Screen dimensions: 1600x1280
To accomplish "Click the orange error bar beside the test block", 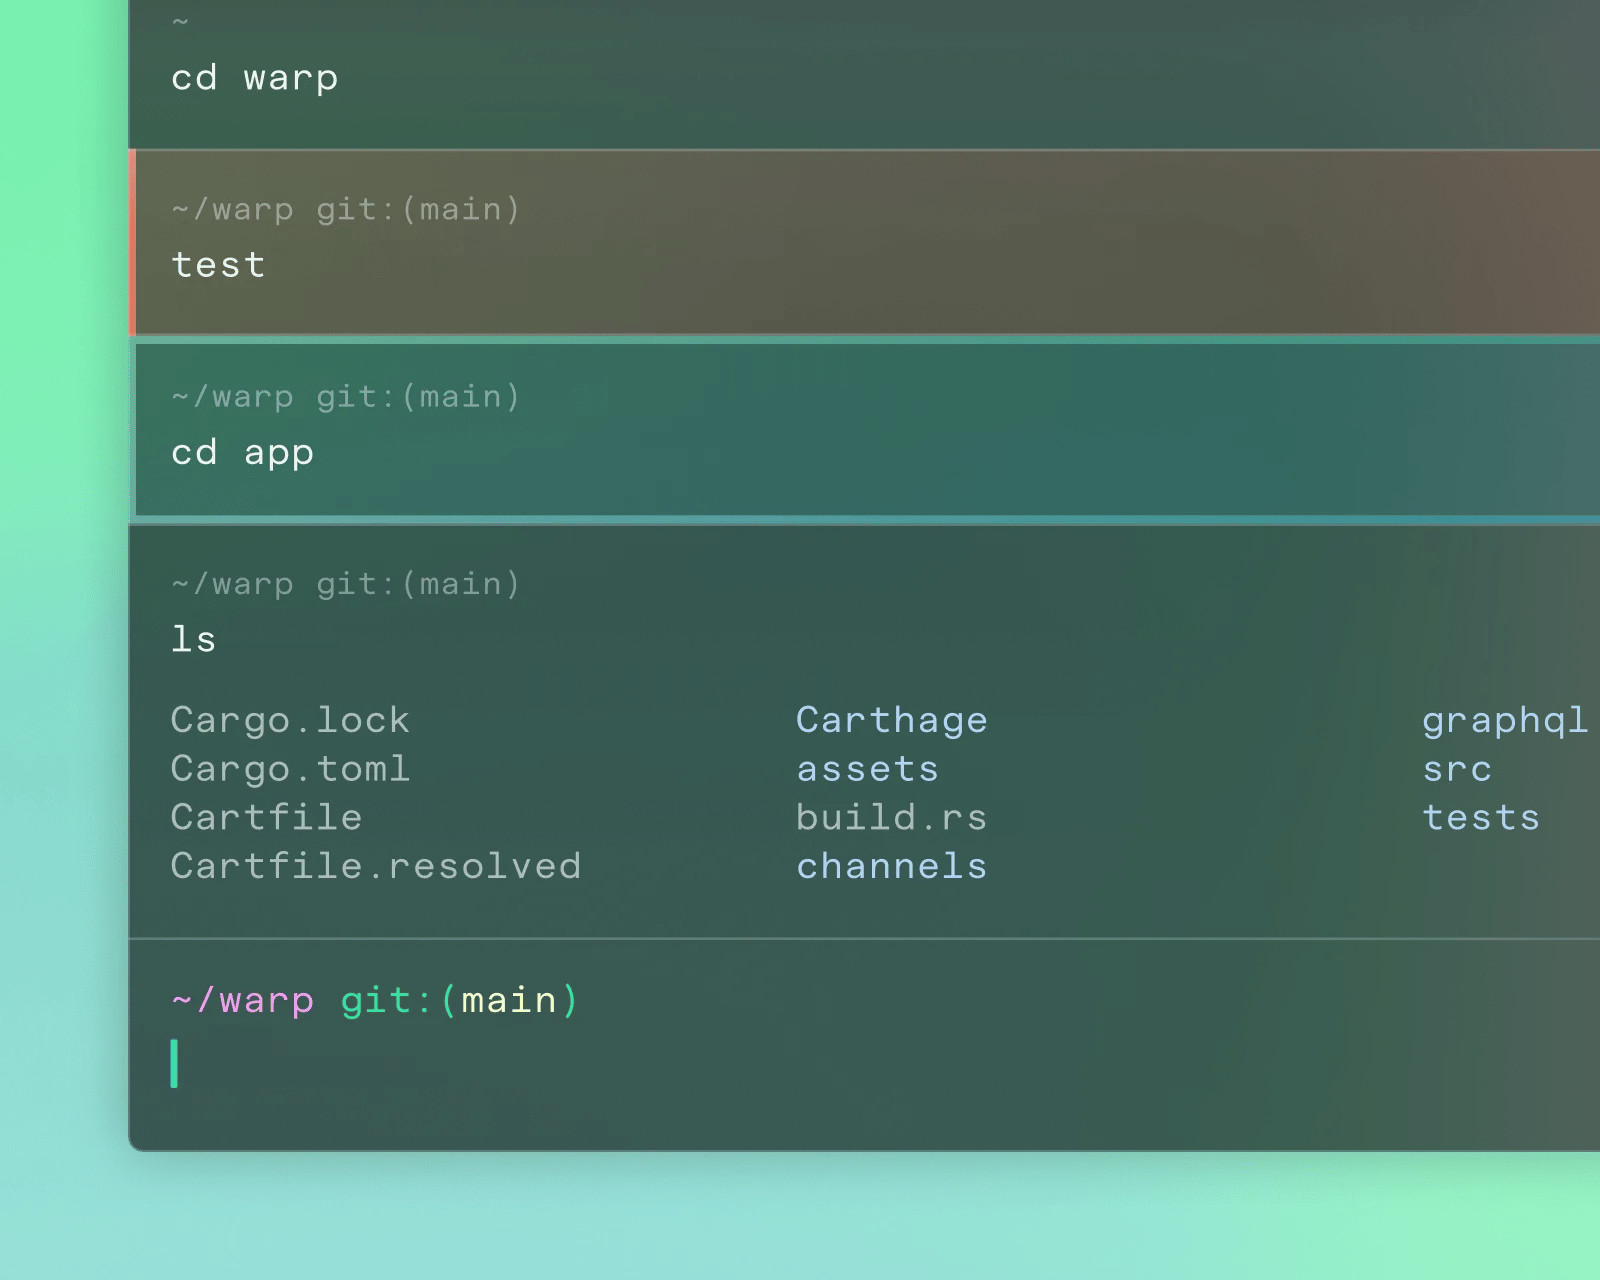I will [133, 240].
